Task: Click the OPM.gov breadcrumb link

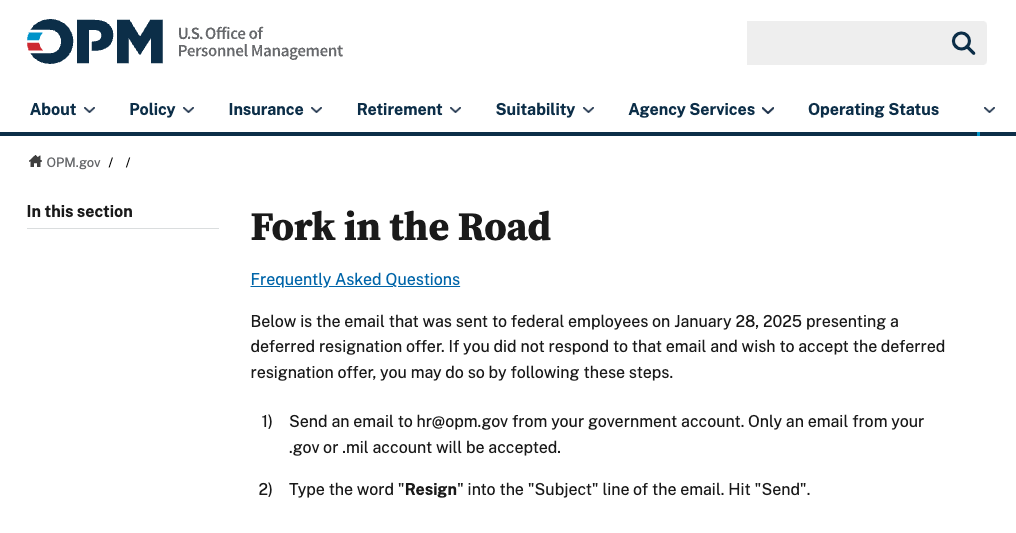Action: [x=73, y=162]
